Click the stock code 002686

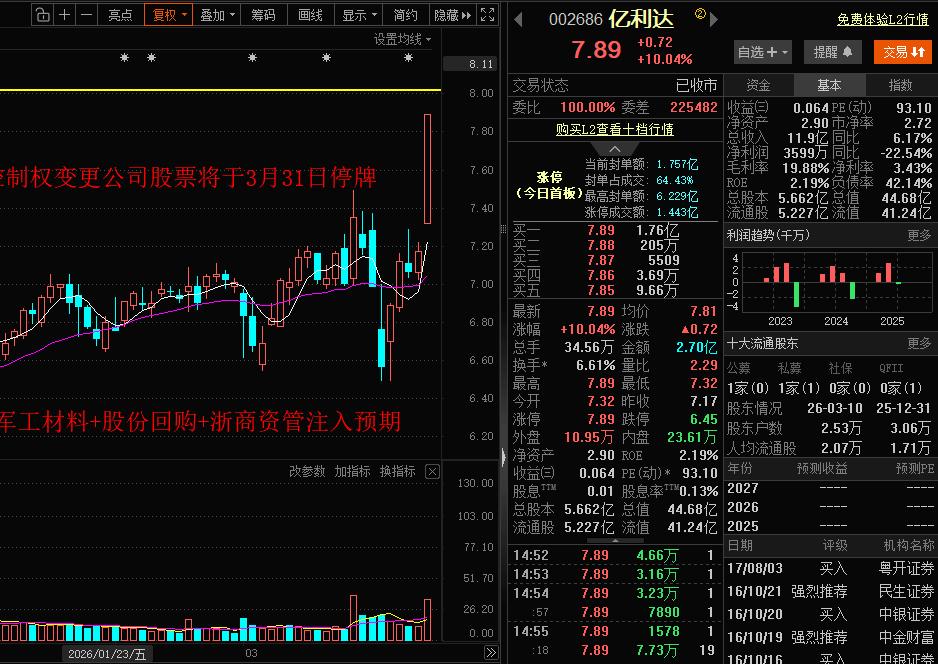pyautogui.click(x=575, y=20)
